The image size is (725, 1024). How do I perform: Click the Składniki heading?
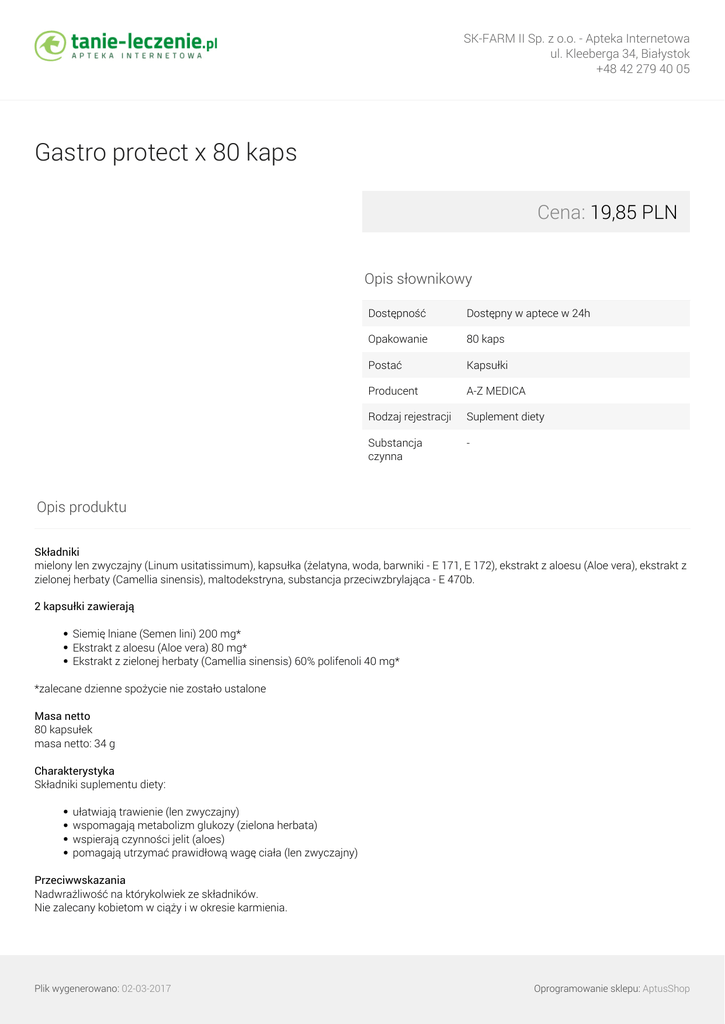[x=57, y=552]
